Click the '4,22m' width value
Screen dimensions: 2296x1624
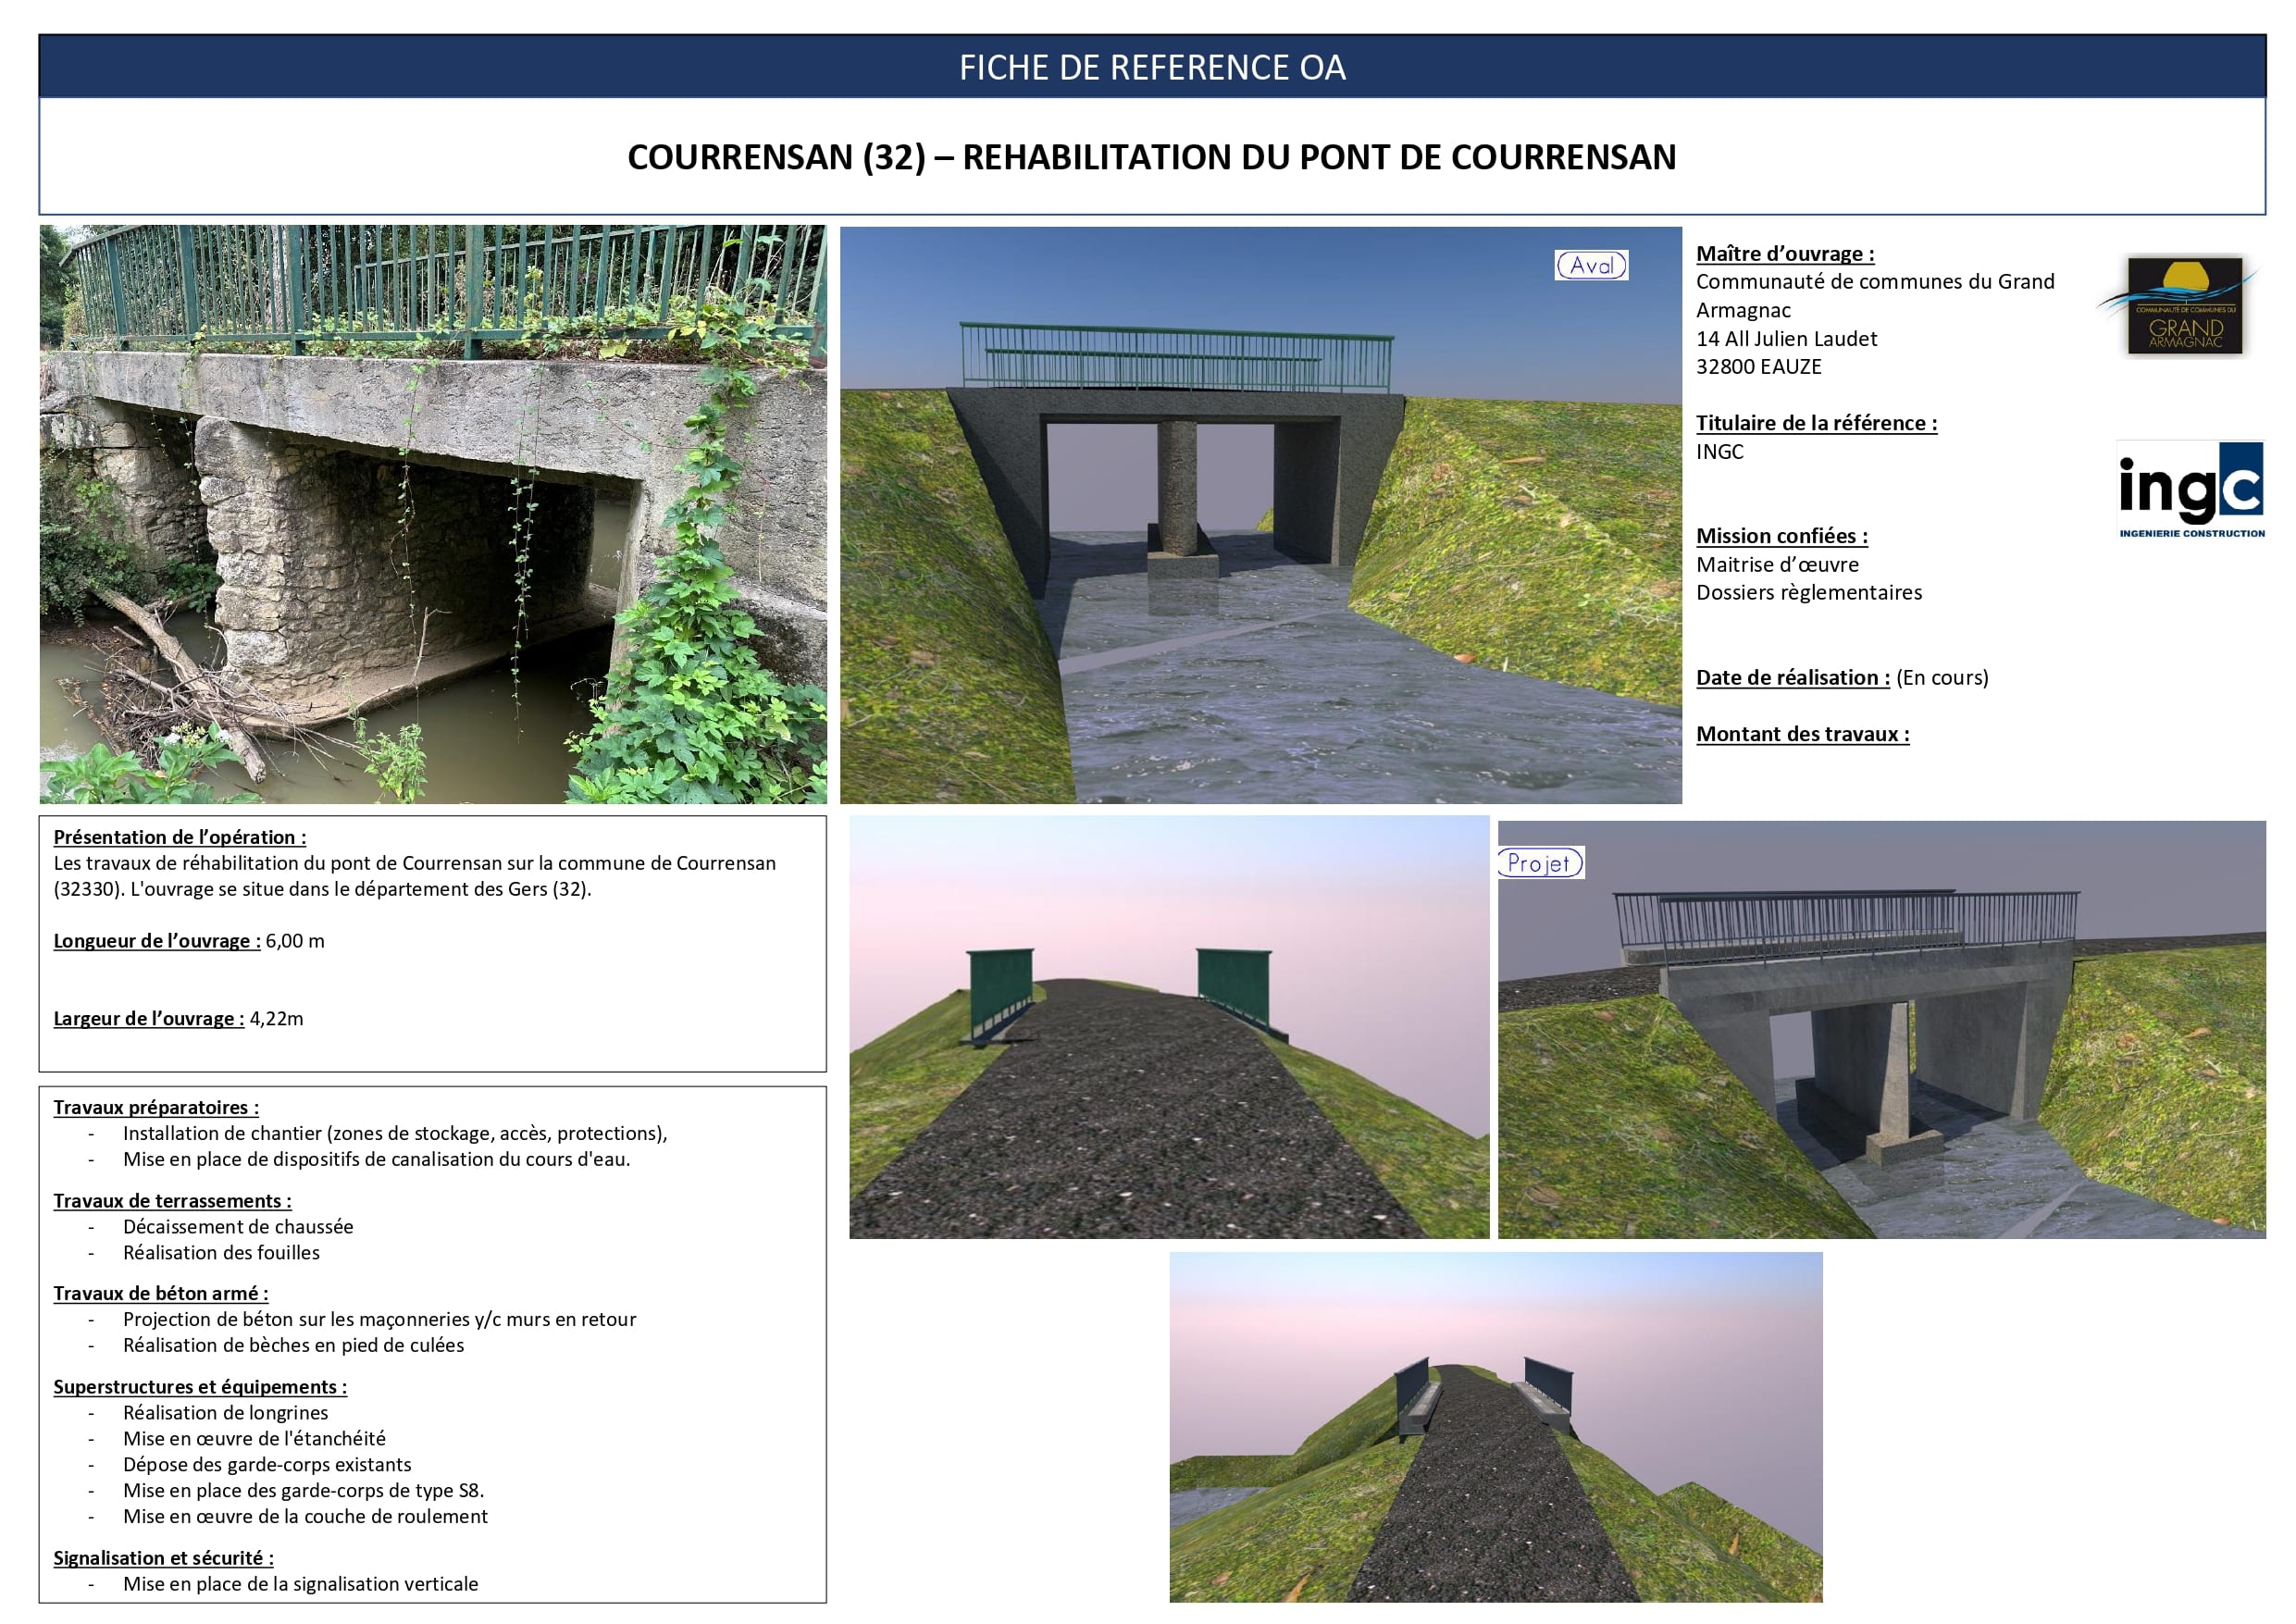point(276,1019)
